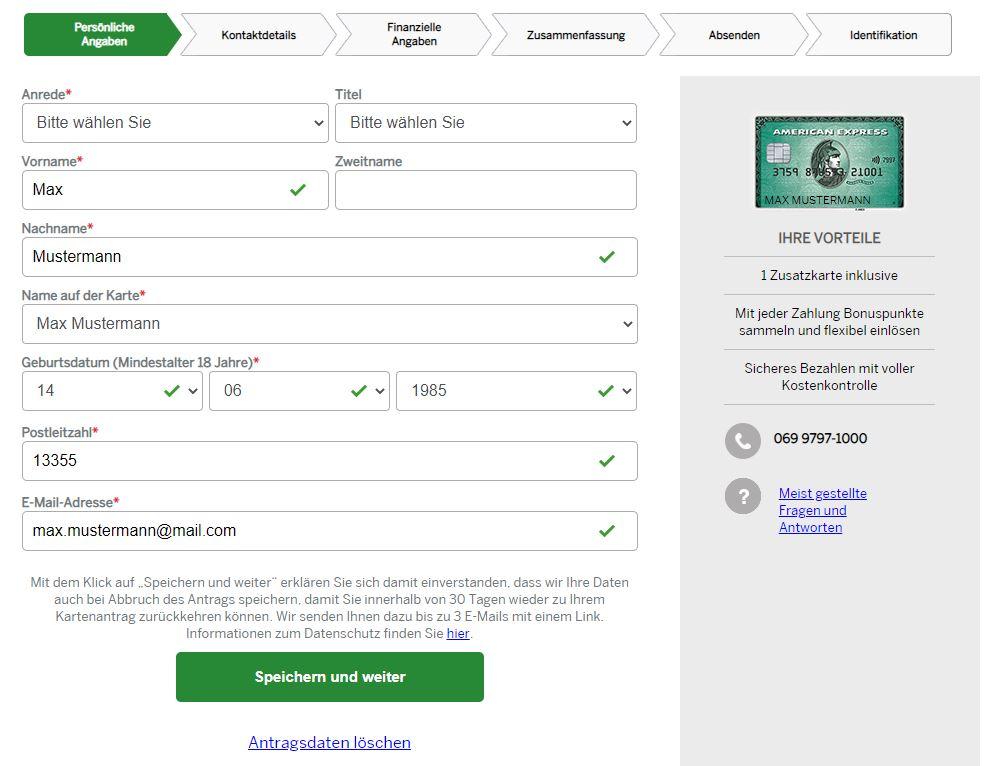Screen dimensions: 1004x766
Task: Open the birth day dropdown showing 14
Action: click(112, 391)
